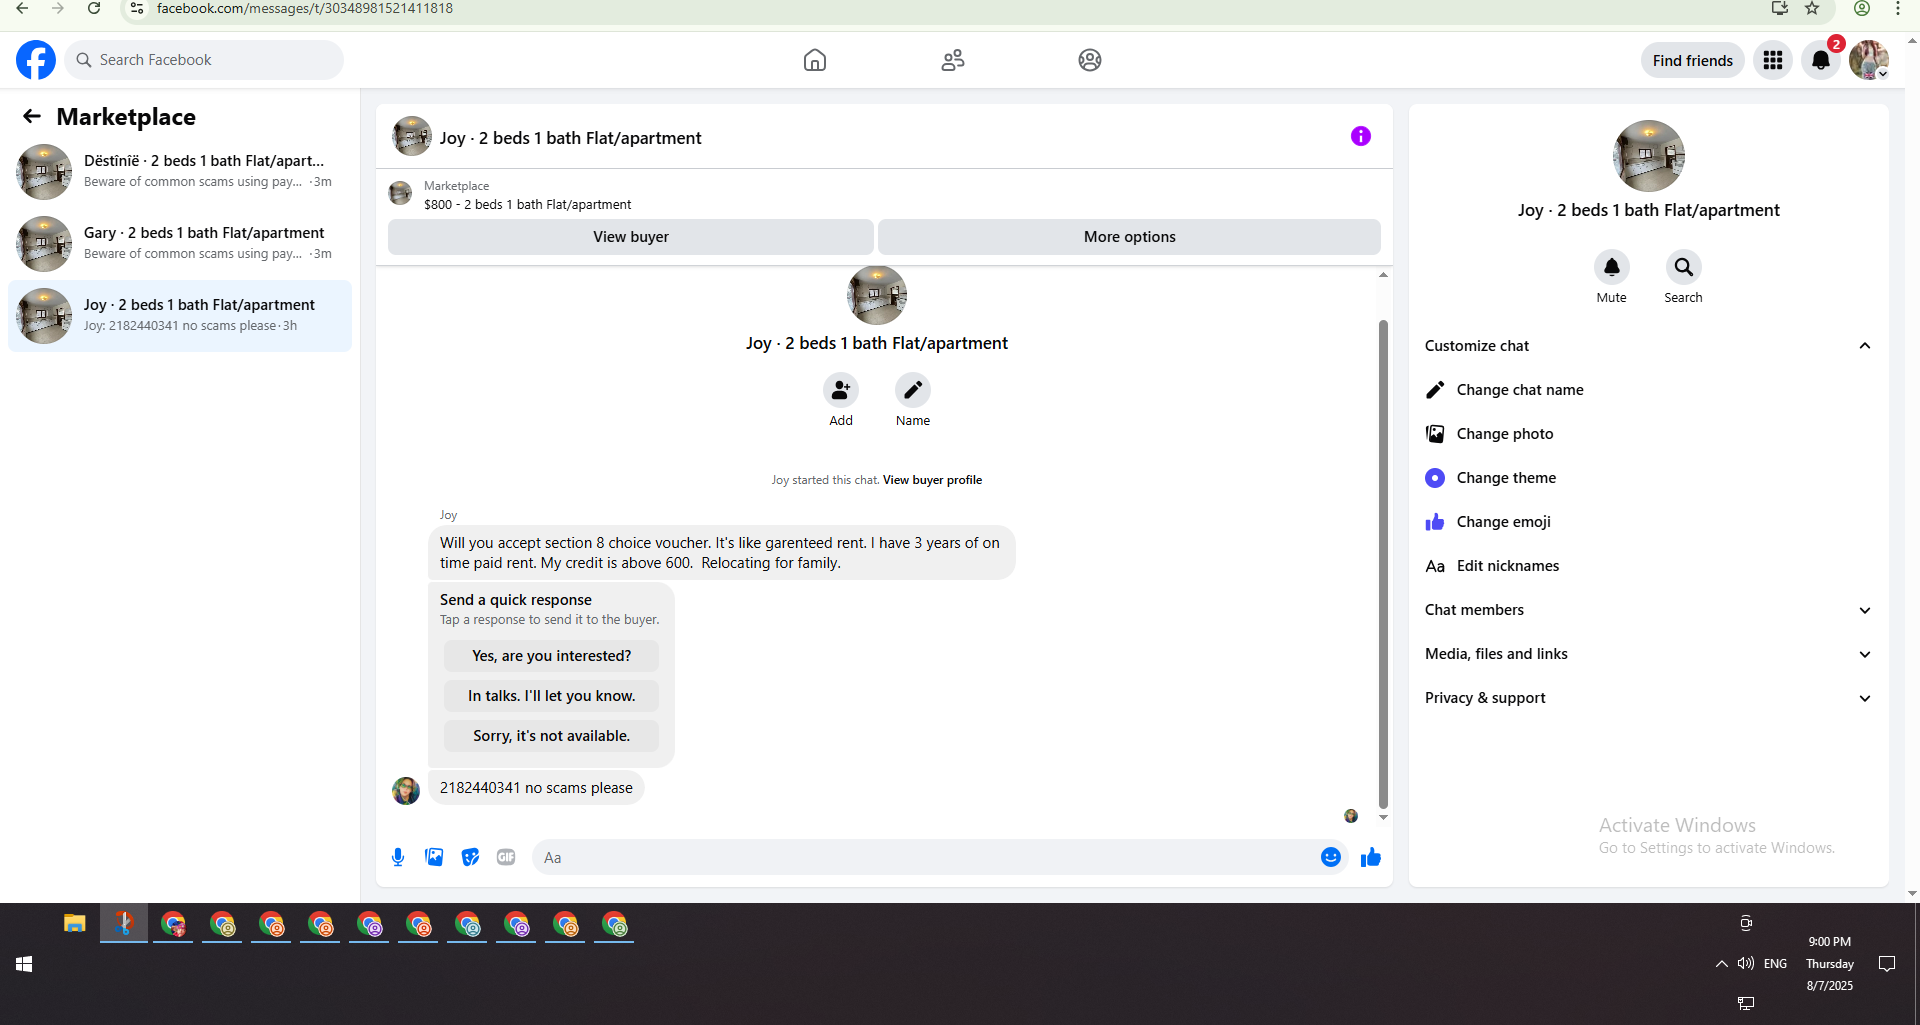Click the Aa message input box

925,857
